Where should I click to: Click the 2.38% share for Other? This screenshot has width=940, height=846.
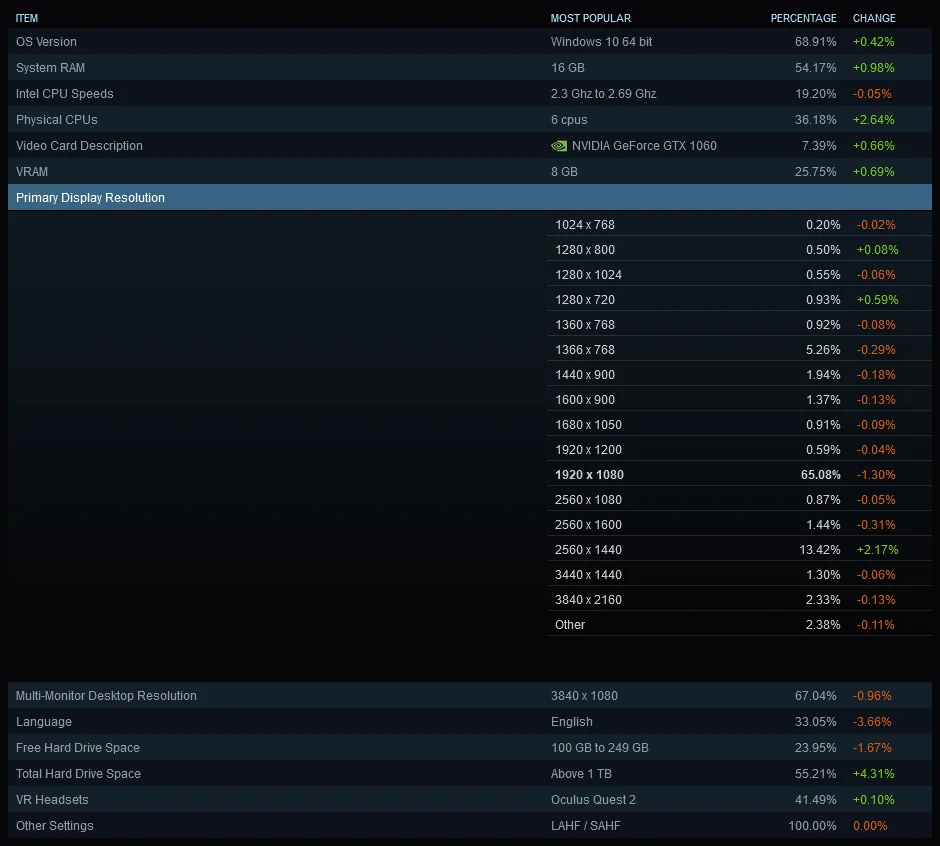[x=823, y=625]
